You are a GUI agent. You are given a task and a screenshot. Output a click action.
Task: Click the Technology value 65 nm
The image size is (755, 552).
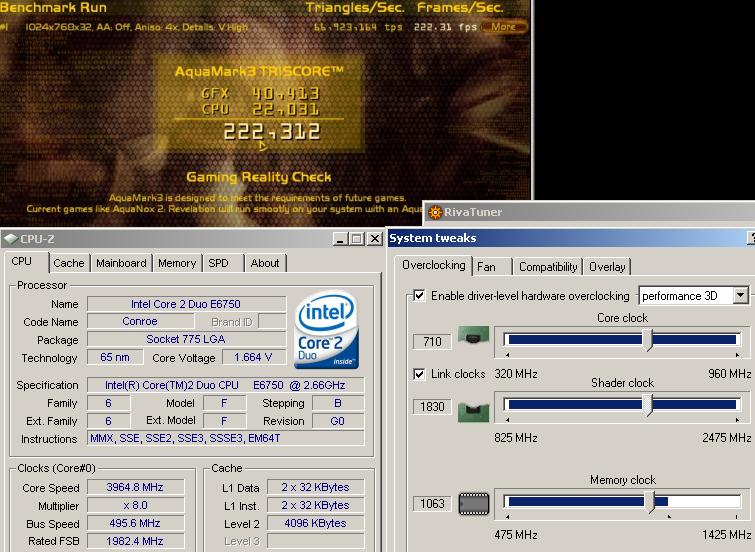pos(115,357)
